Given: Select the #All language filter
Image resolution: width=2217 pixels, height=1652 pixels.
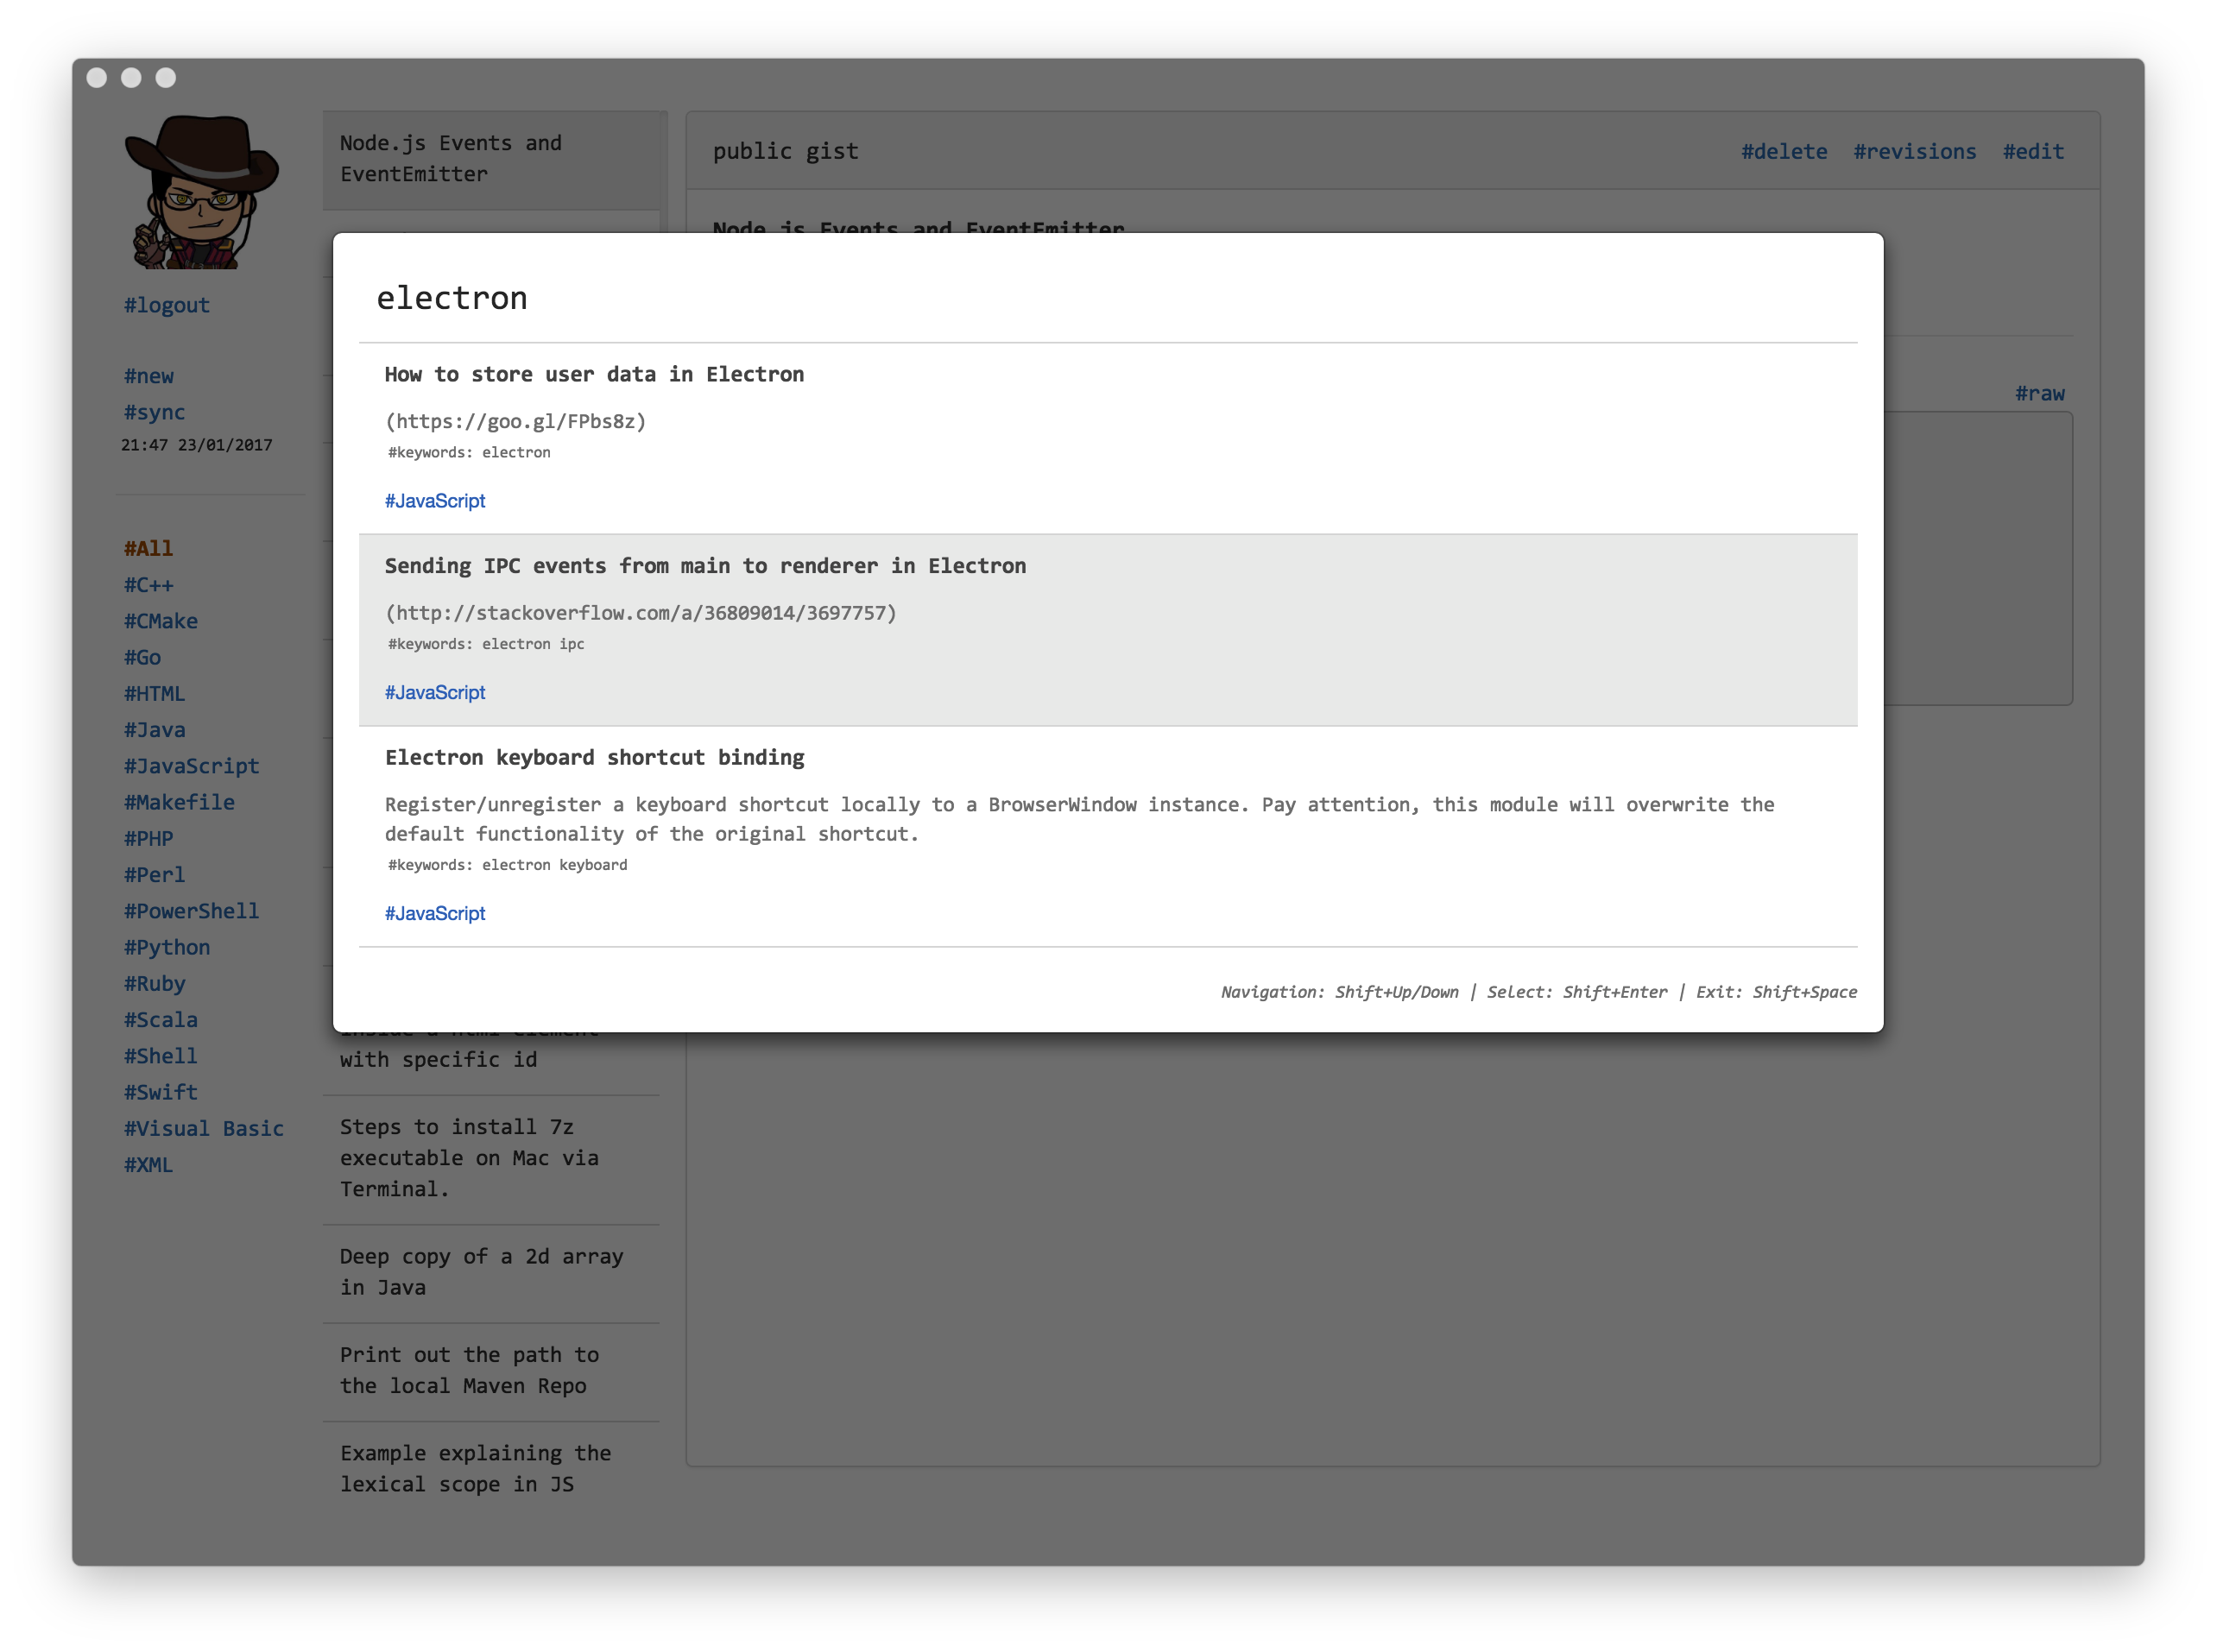Looking at the screenshot, I should coord(148,548).
